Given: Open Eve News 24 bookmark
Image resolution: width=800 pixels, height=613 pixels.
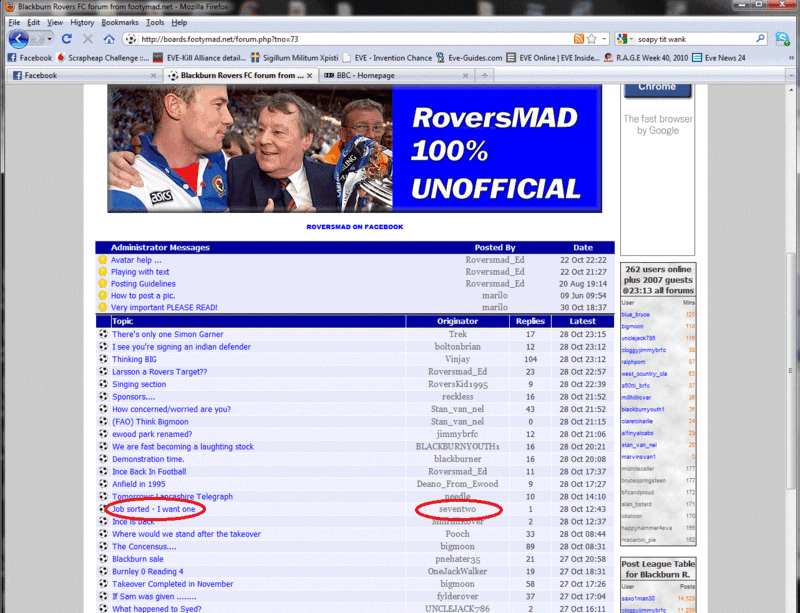Looking at the screenshot, I should pyautogui.click(x=719, y=58).
